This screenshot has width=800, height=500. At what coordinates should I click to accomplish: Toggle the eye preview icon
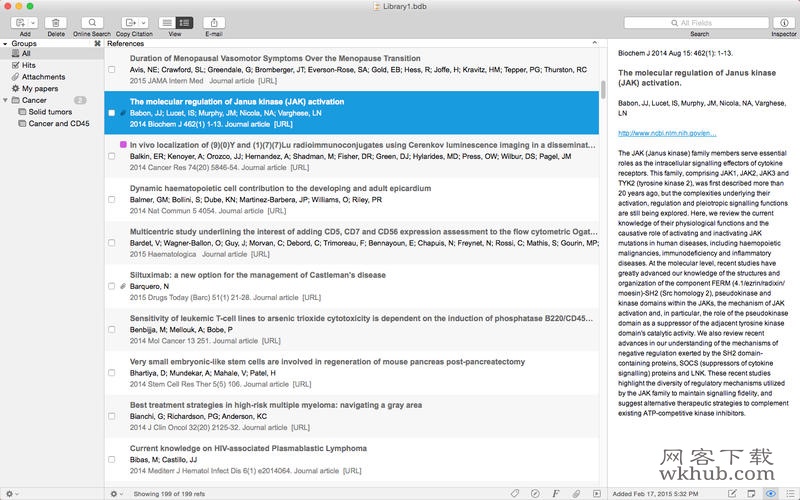pyautogui.click(x=771, y=493)
